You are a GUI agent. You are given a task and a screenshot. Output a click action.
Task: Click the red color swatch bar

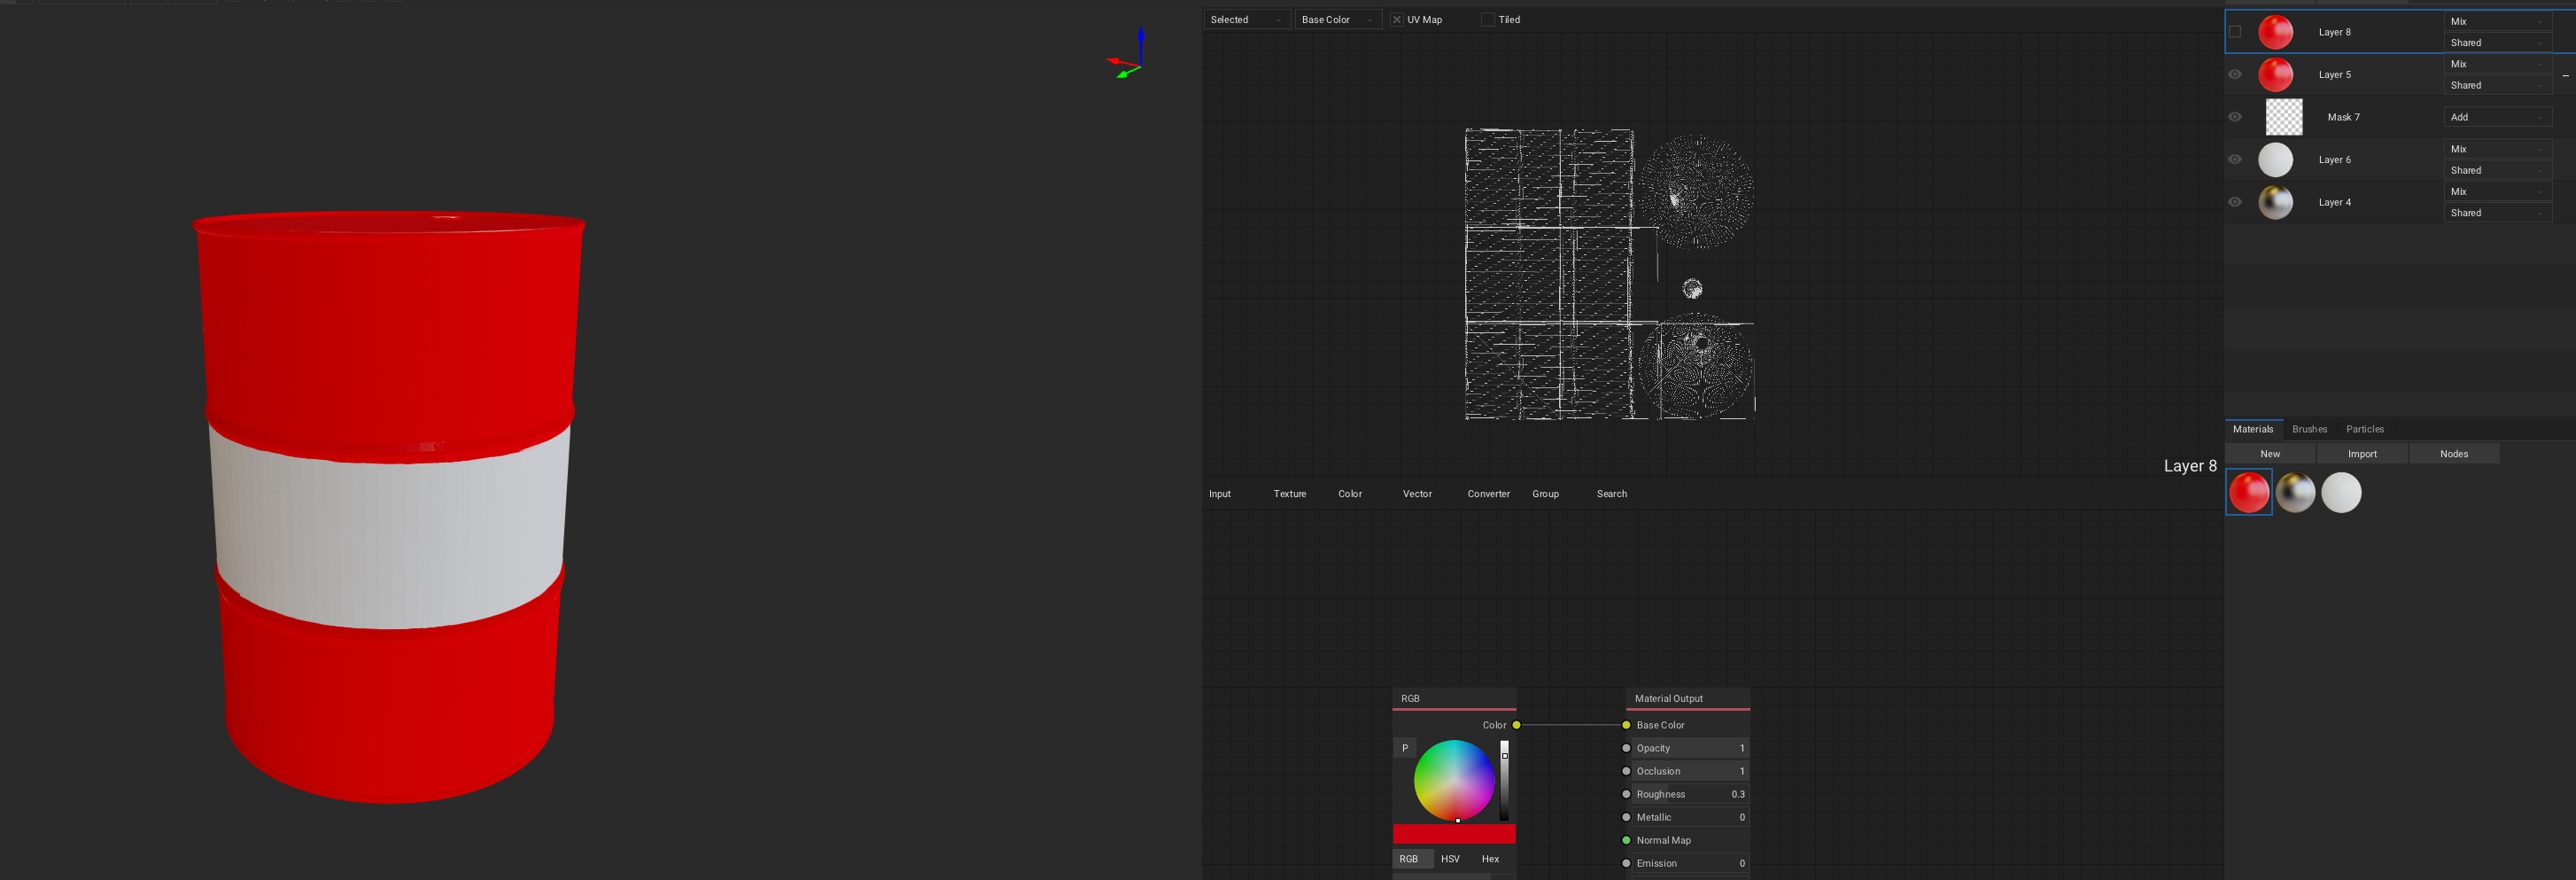pyautogui.click(x=1454, y=834)
